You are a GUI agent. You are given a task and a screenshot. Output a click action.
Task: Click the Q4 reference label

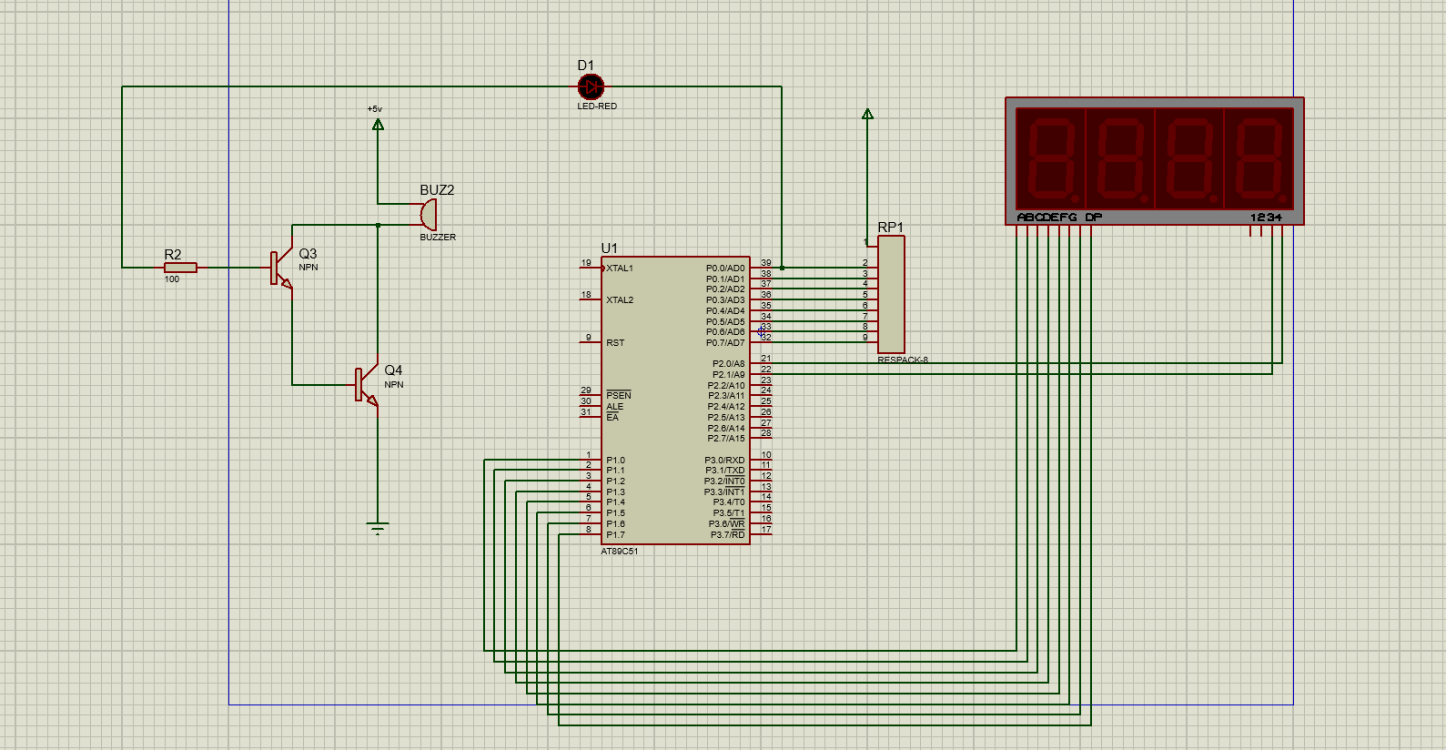coord(393,370)
